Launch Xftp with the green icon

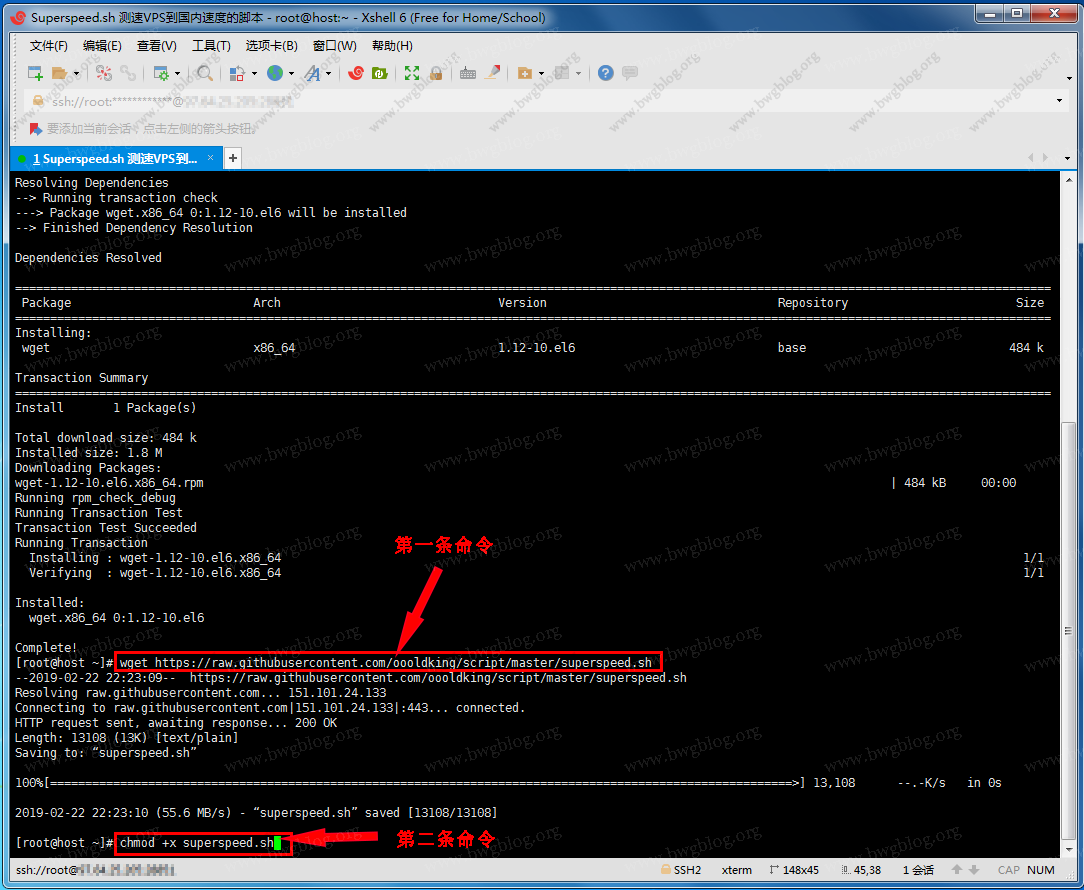coord(380,73)
